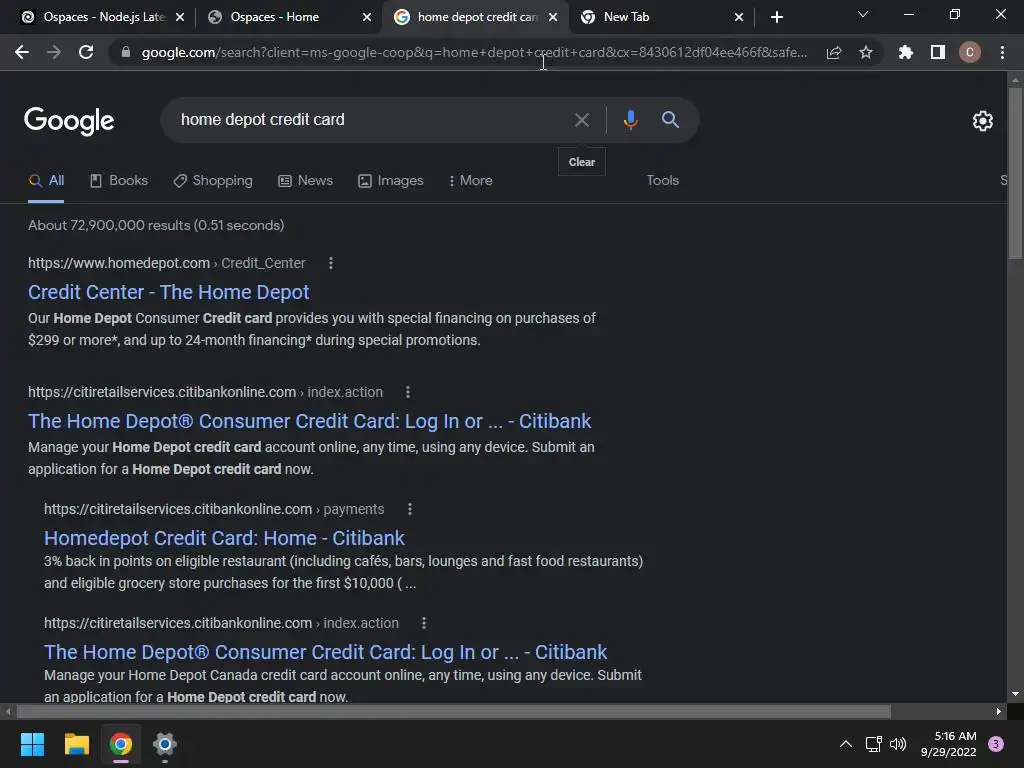Viewport: 1024px width, 768px height.
Task: Click the Chrome taskbar icon
Action: 121,744
